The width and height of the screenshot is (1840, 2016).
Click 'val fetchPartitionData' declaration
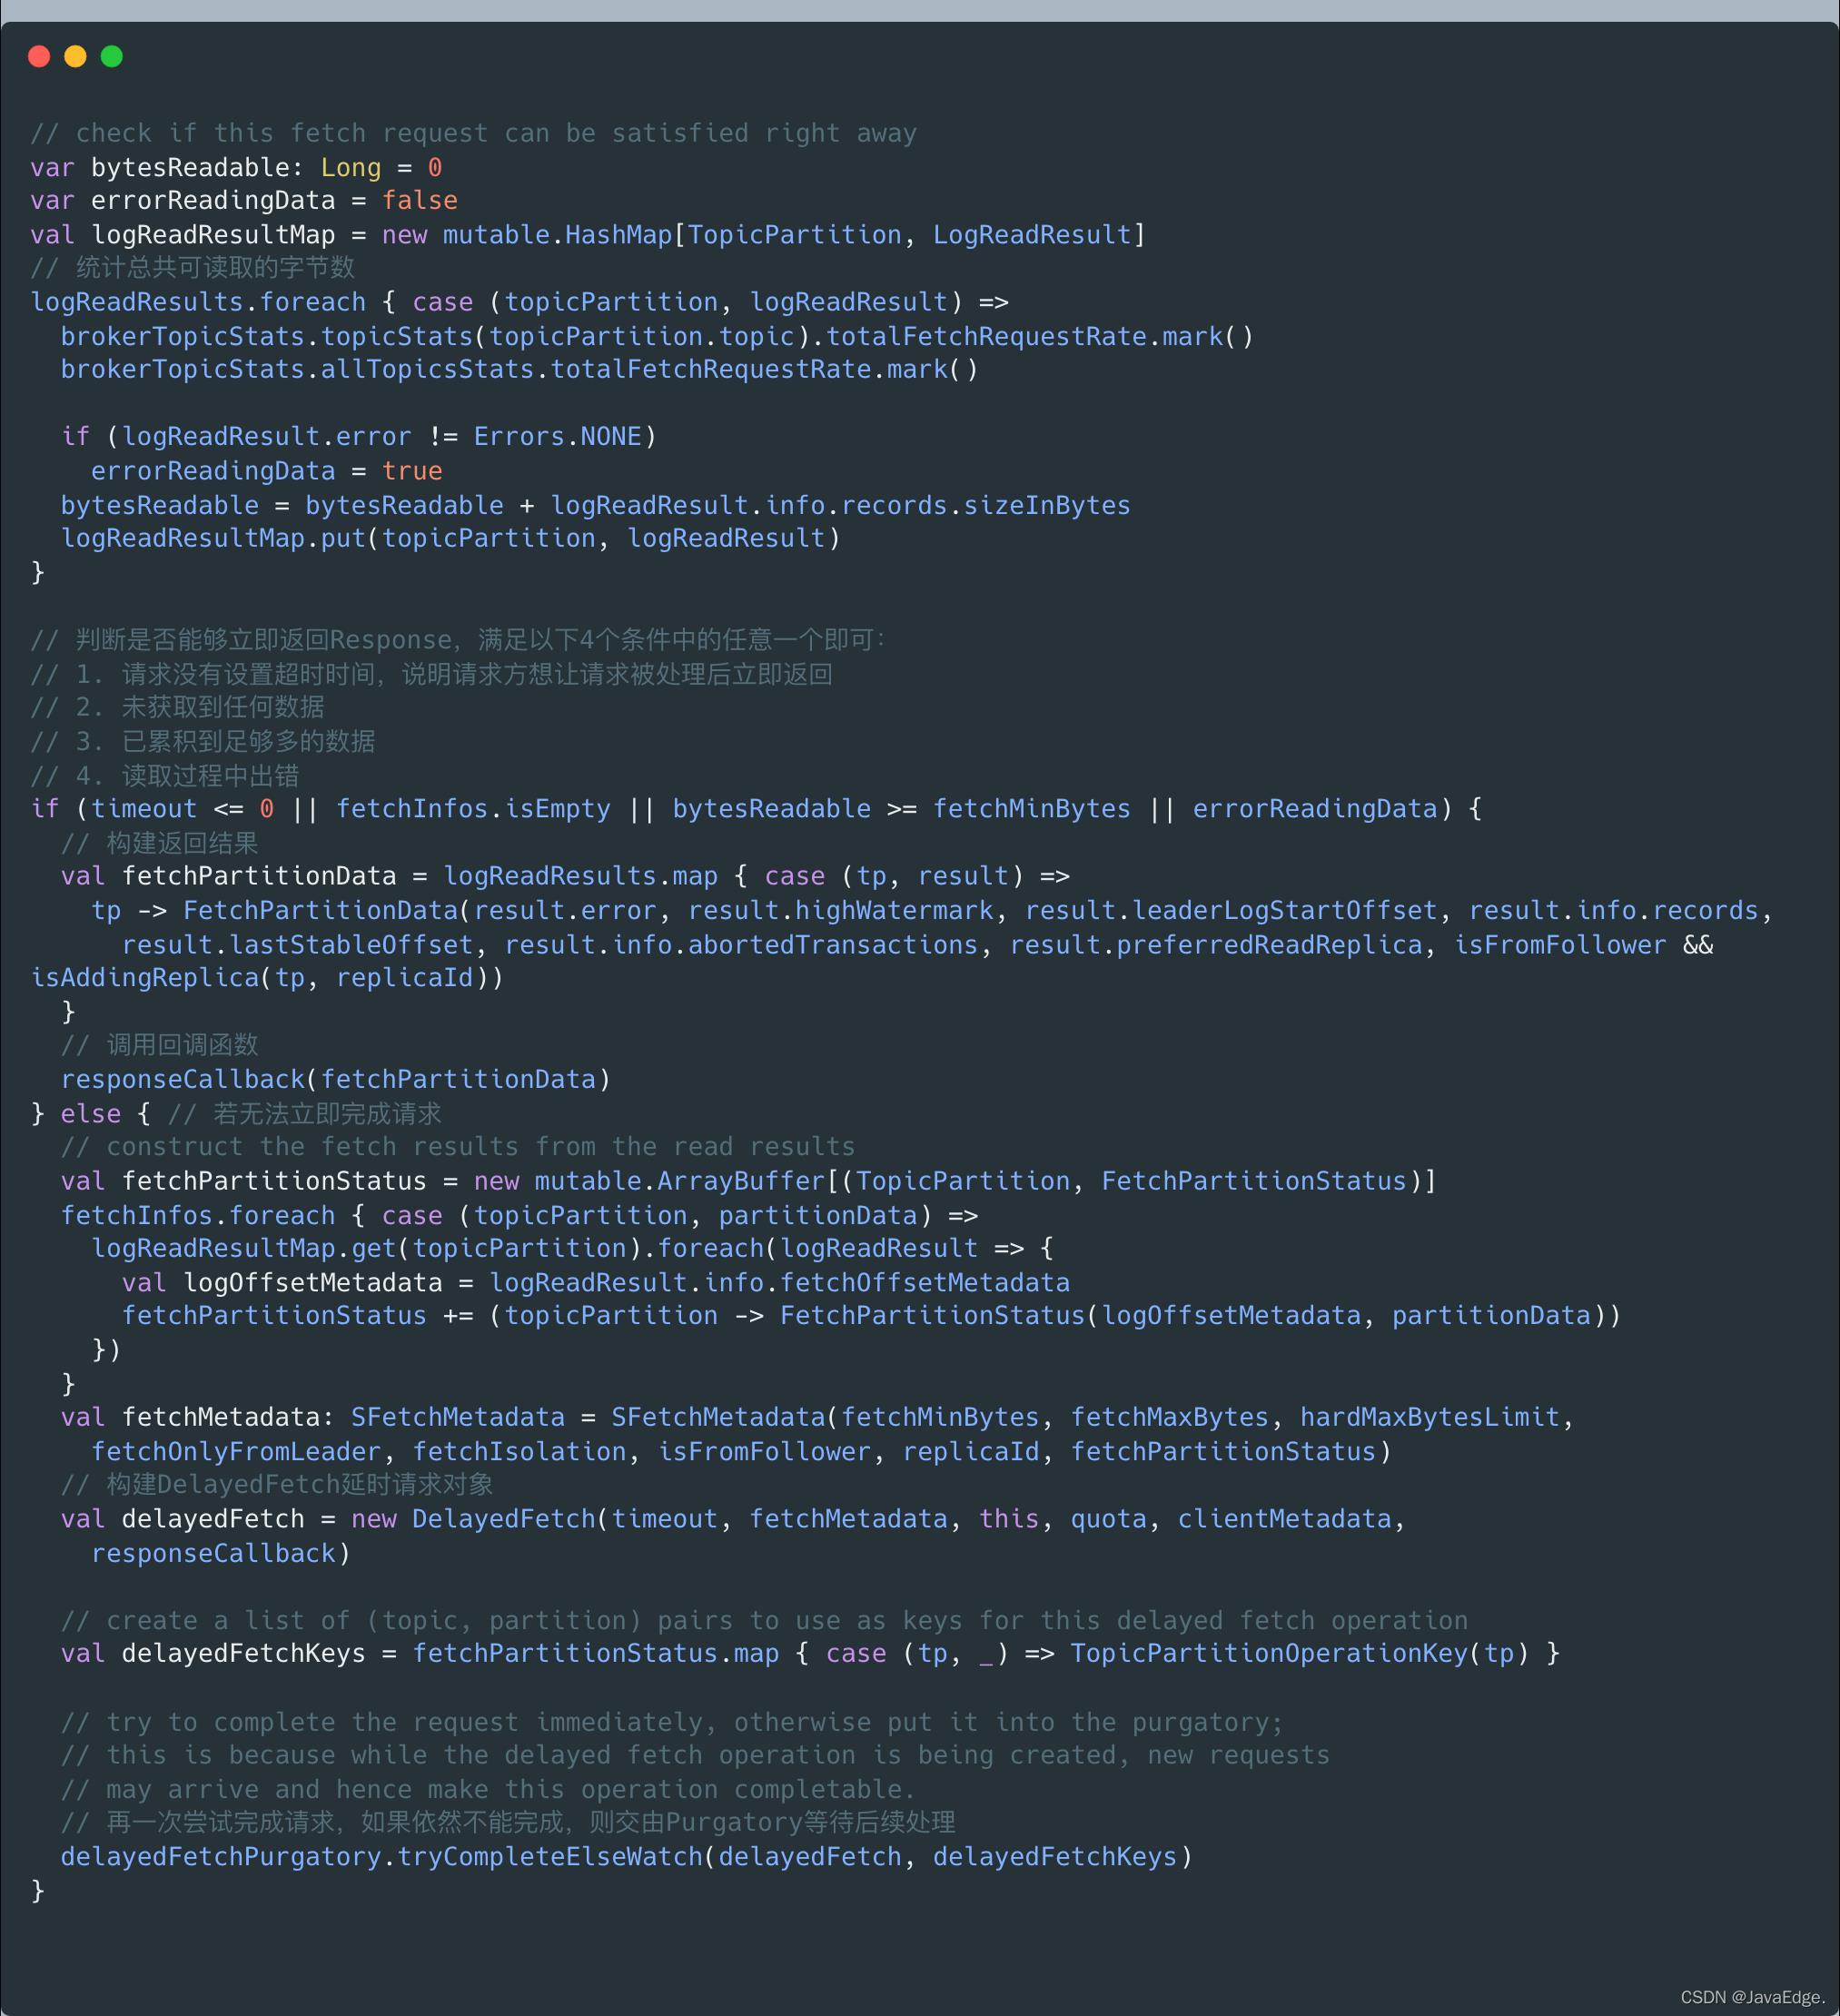tap(229, 876)
